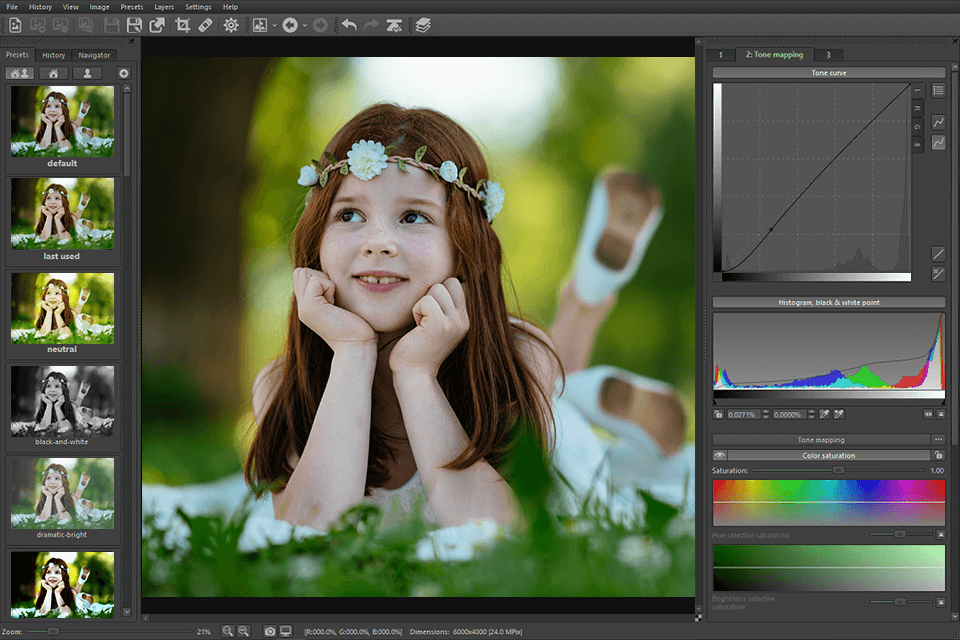
Task: Click the Export image icon
Action: (157, 25)
